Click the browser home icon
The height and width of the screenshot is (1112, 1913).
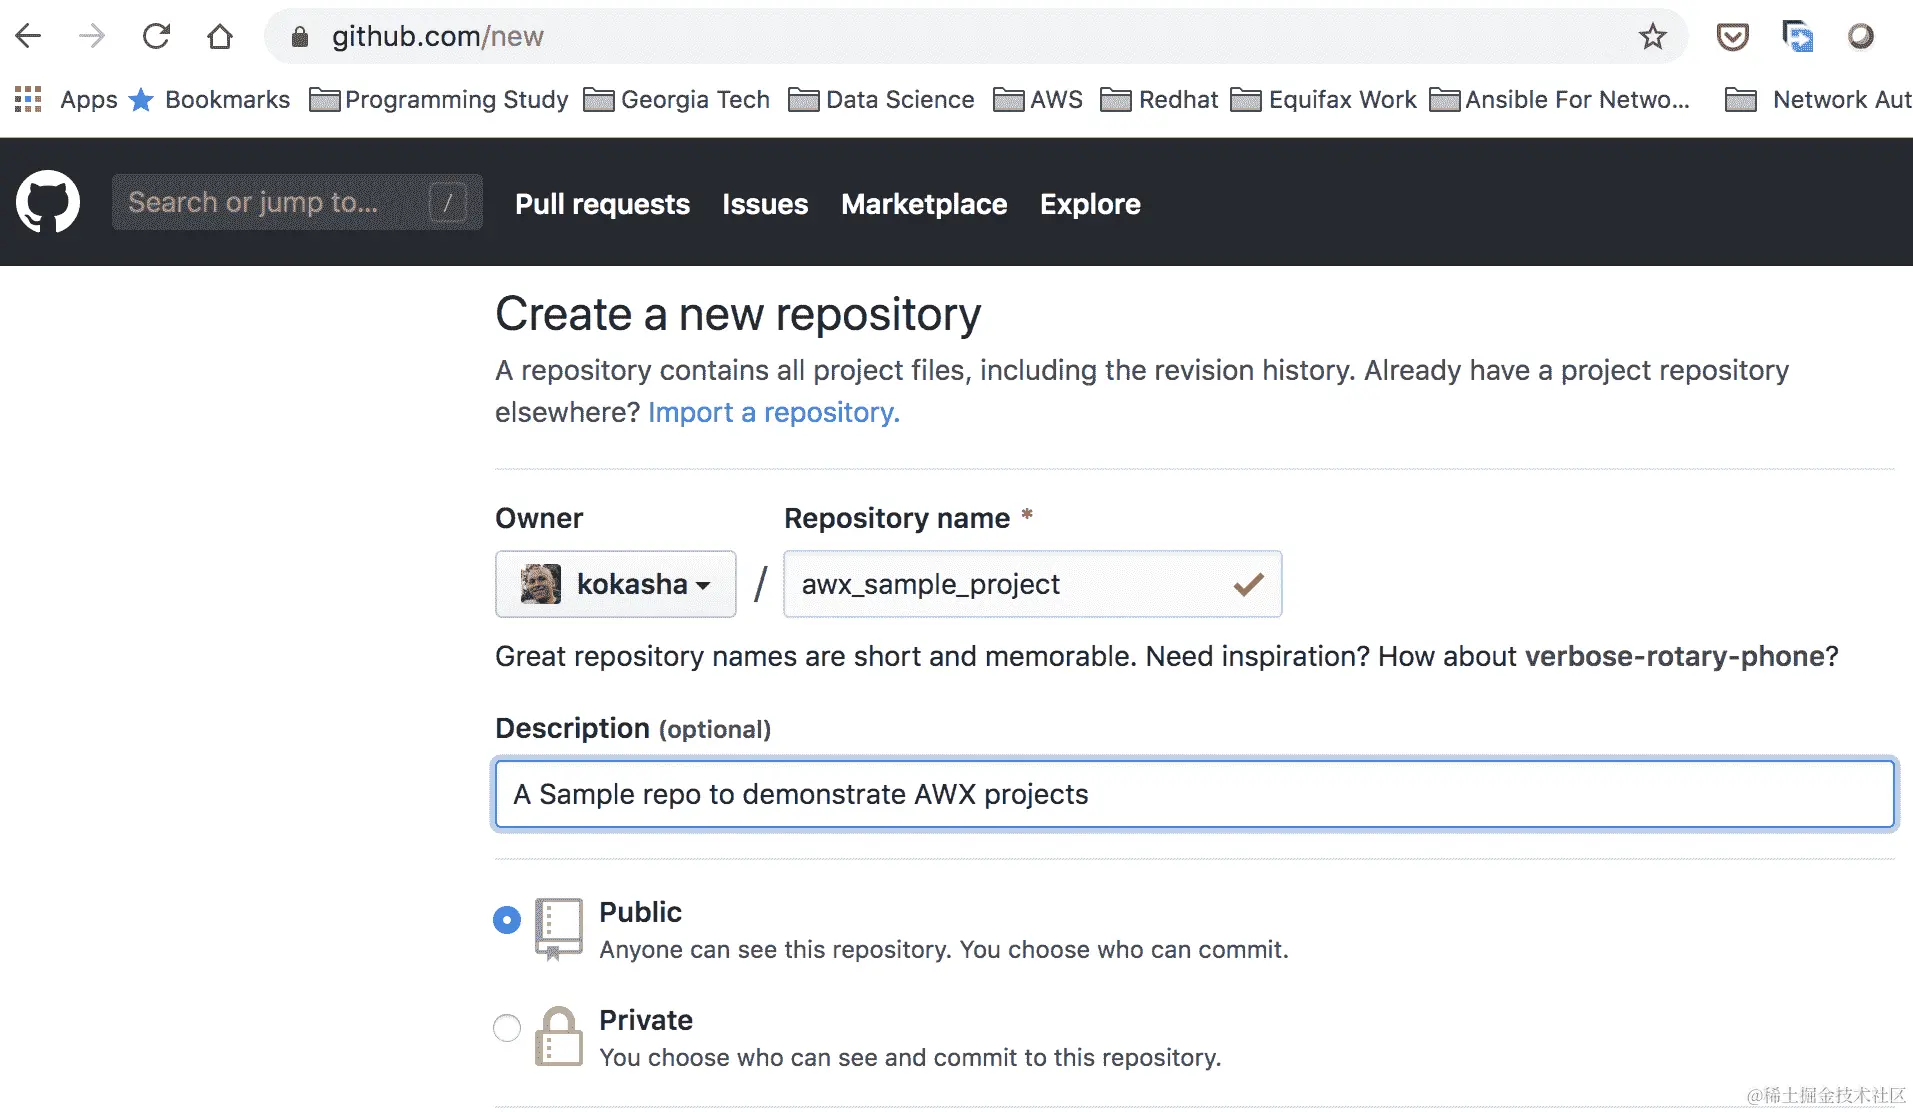tap(220, 37)
